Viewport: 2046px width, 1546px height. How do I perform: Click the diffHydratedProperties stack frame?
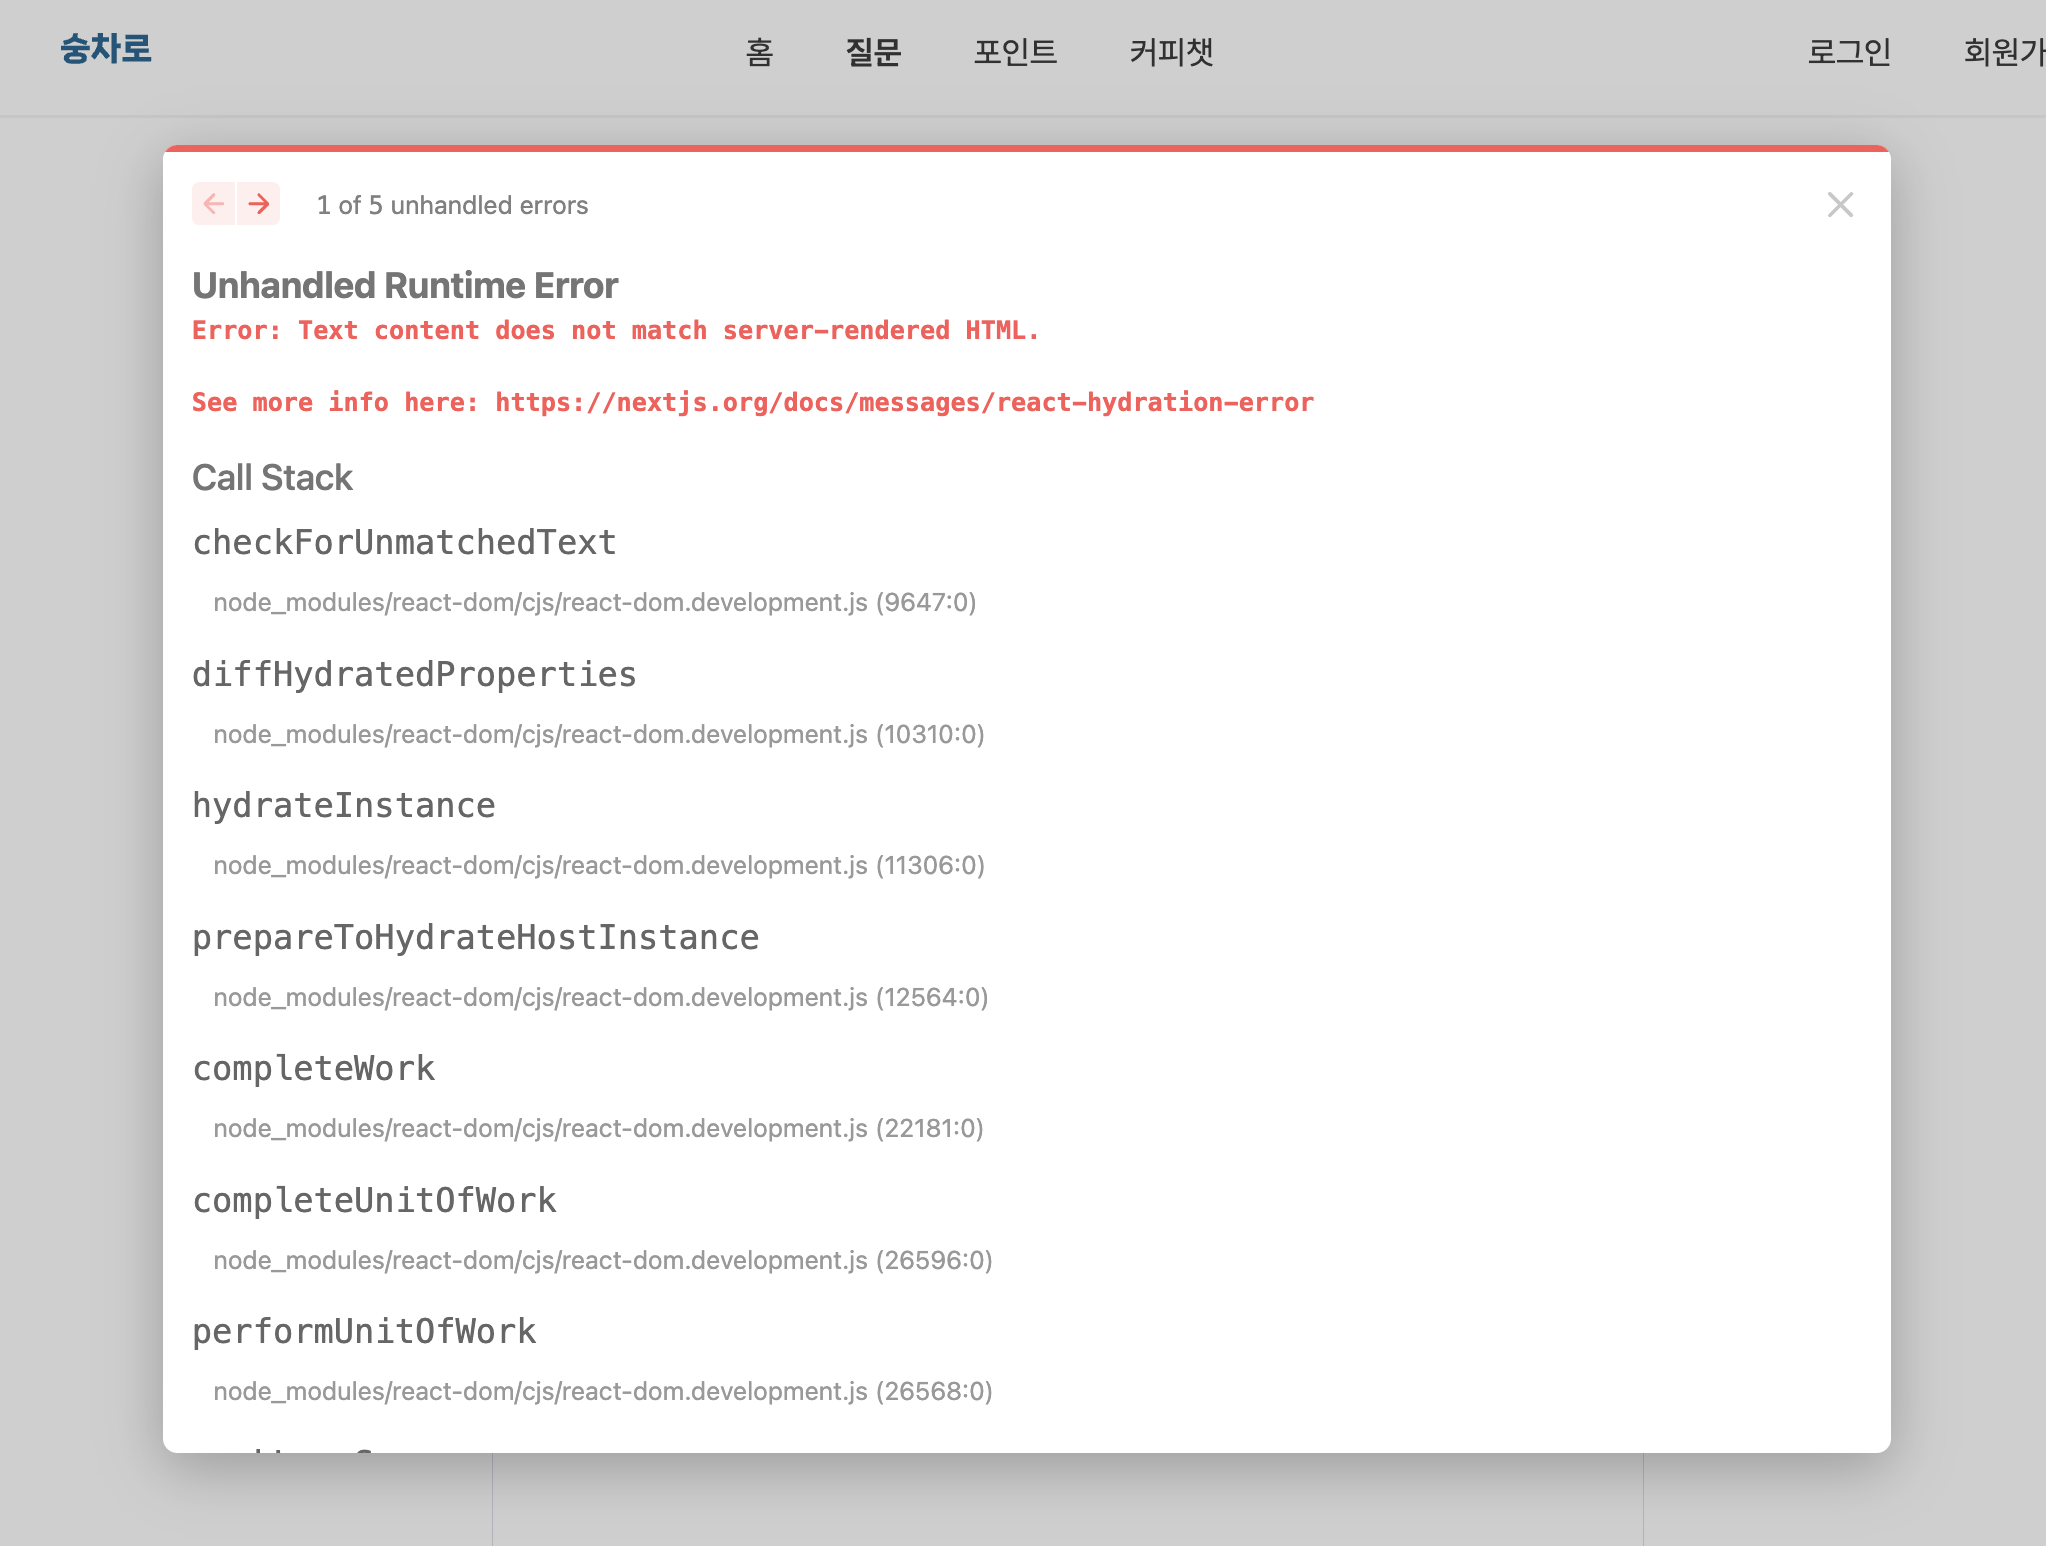tap(413, 674)
